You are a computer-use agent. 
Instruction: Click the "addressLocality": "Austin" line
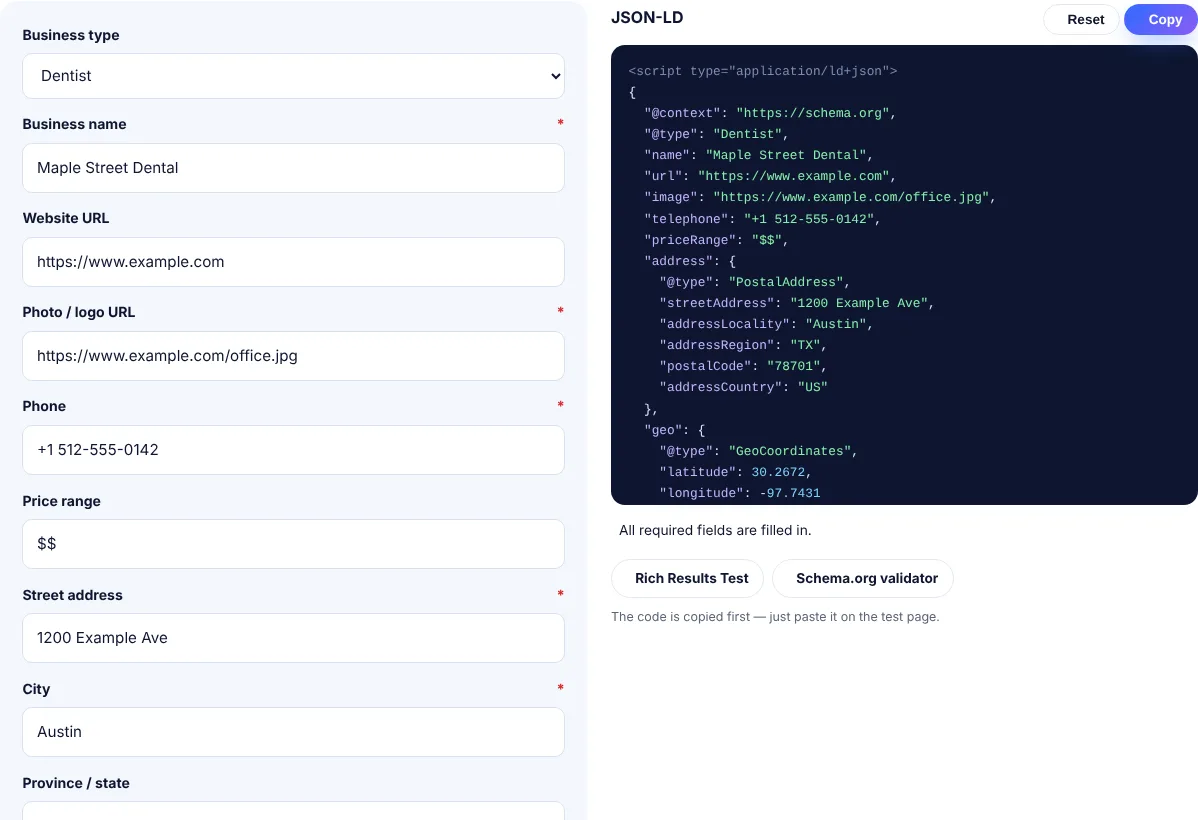[766, 324]
